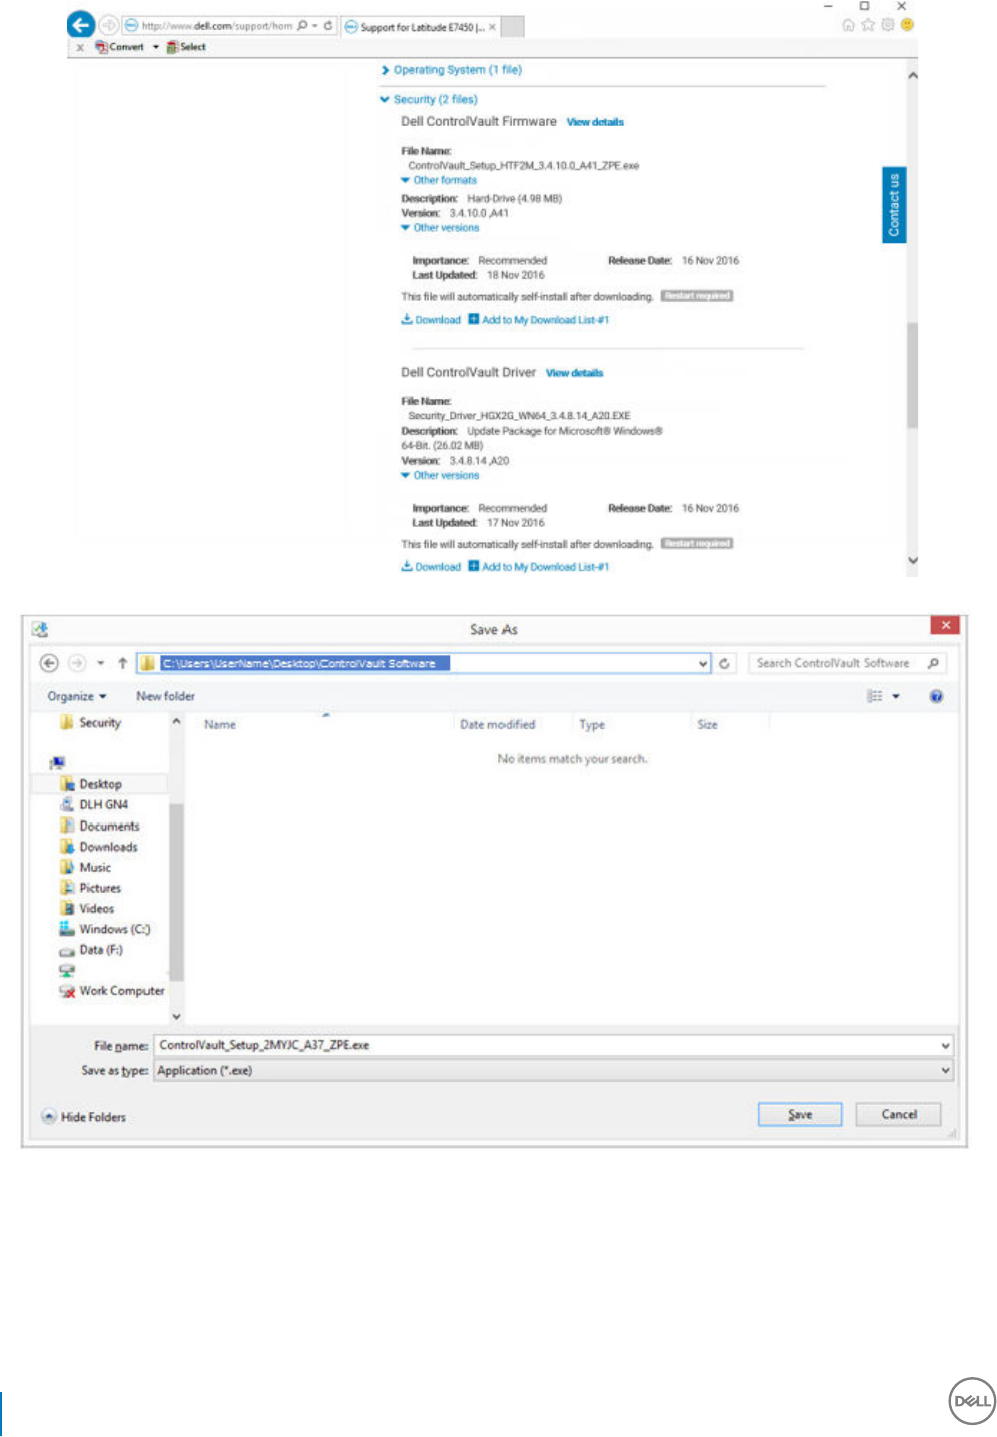This screenshot has width=997, height=1437.
Task: Add ControlVault Driver to My Download List
Action: point(539,567)
